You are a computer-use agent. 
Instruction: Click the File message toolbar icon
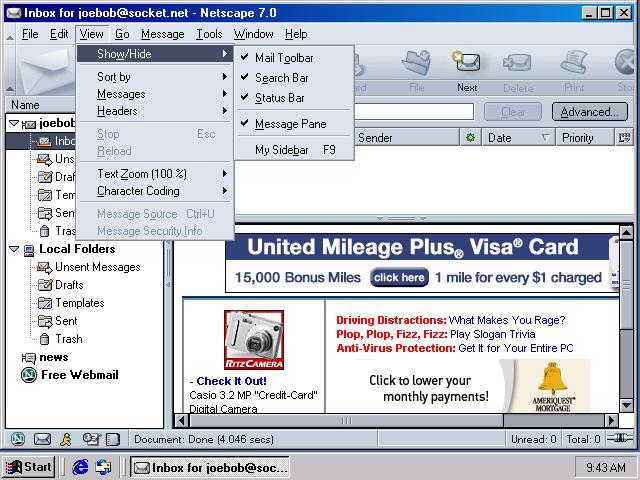click(x=416, y=62)
